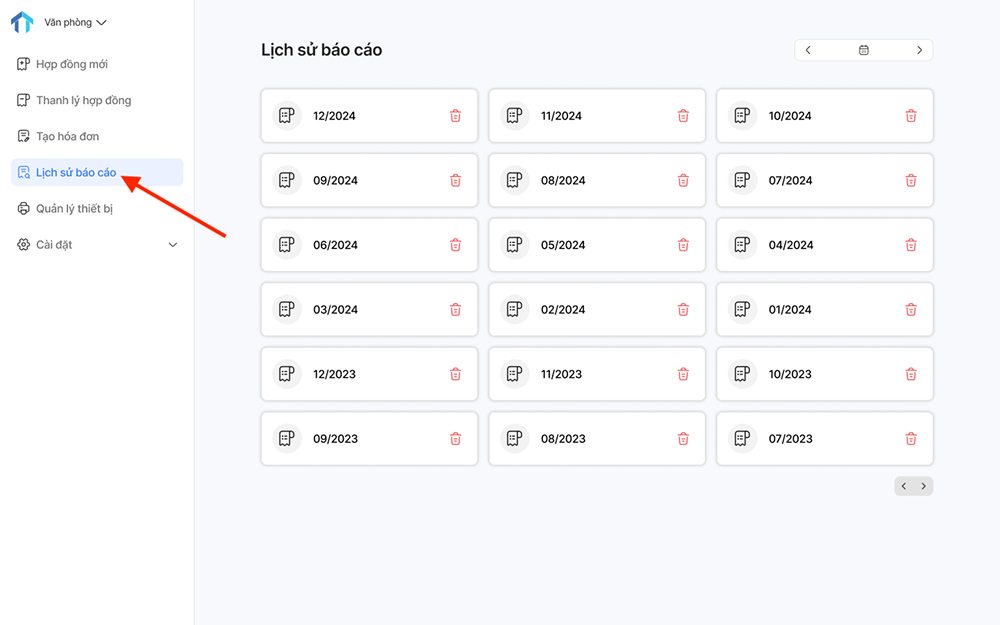The width and height of the screenshot is (1000, 625).
Task: Go to next date range in picker
Action: pyautogui.click(x=920, y=50)
